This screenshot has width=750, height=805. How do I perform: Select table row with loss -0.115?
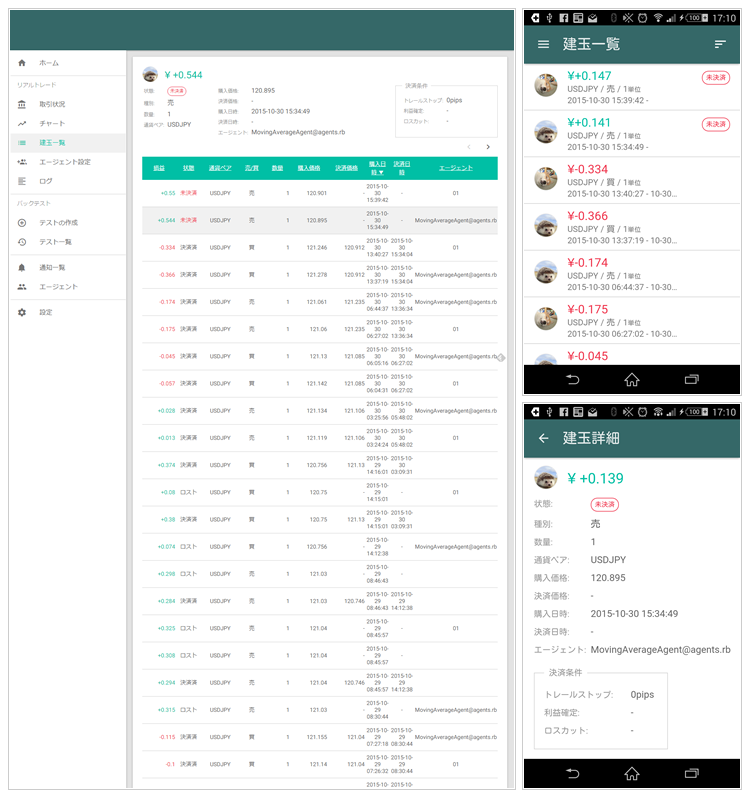(x=320, y=737)
